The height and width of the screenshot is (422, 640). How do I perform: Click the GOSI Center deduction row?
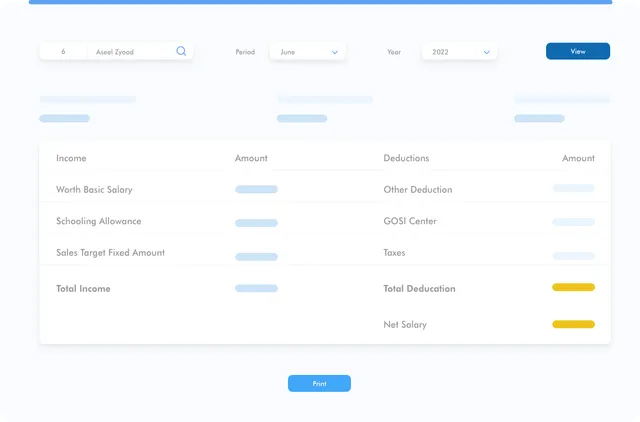coord(410,221)
